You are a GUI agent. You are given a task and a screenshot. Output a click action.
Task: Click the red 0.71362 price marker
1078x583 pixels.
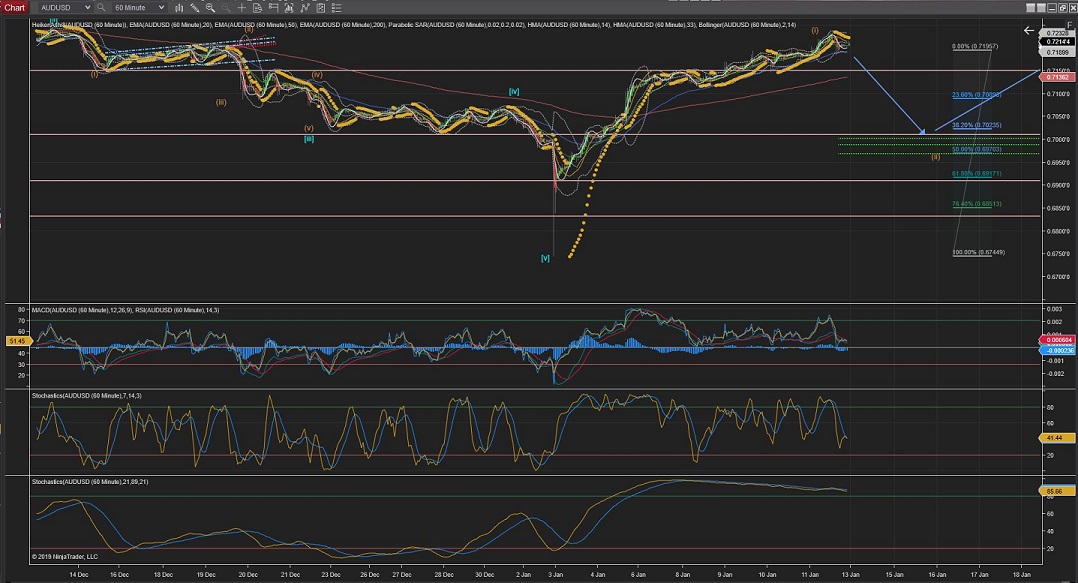1057,77
